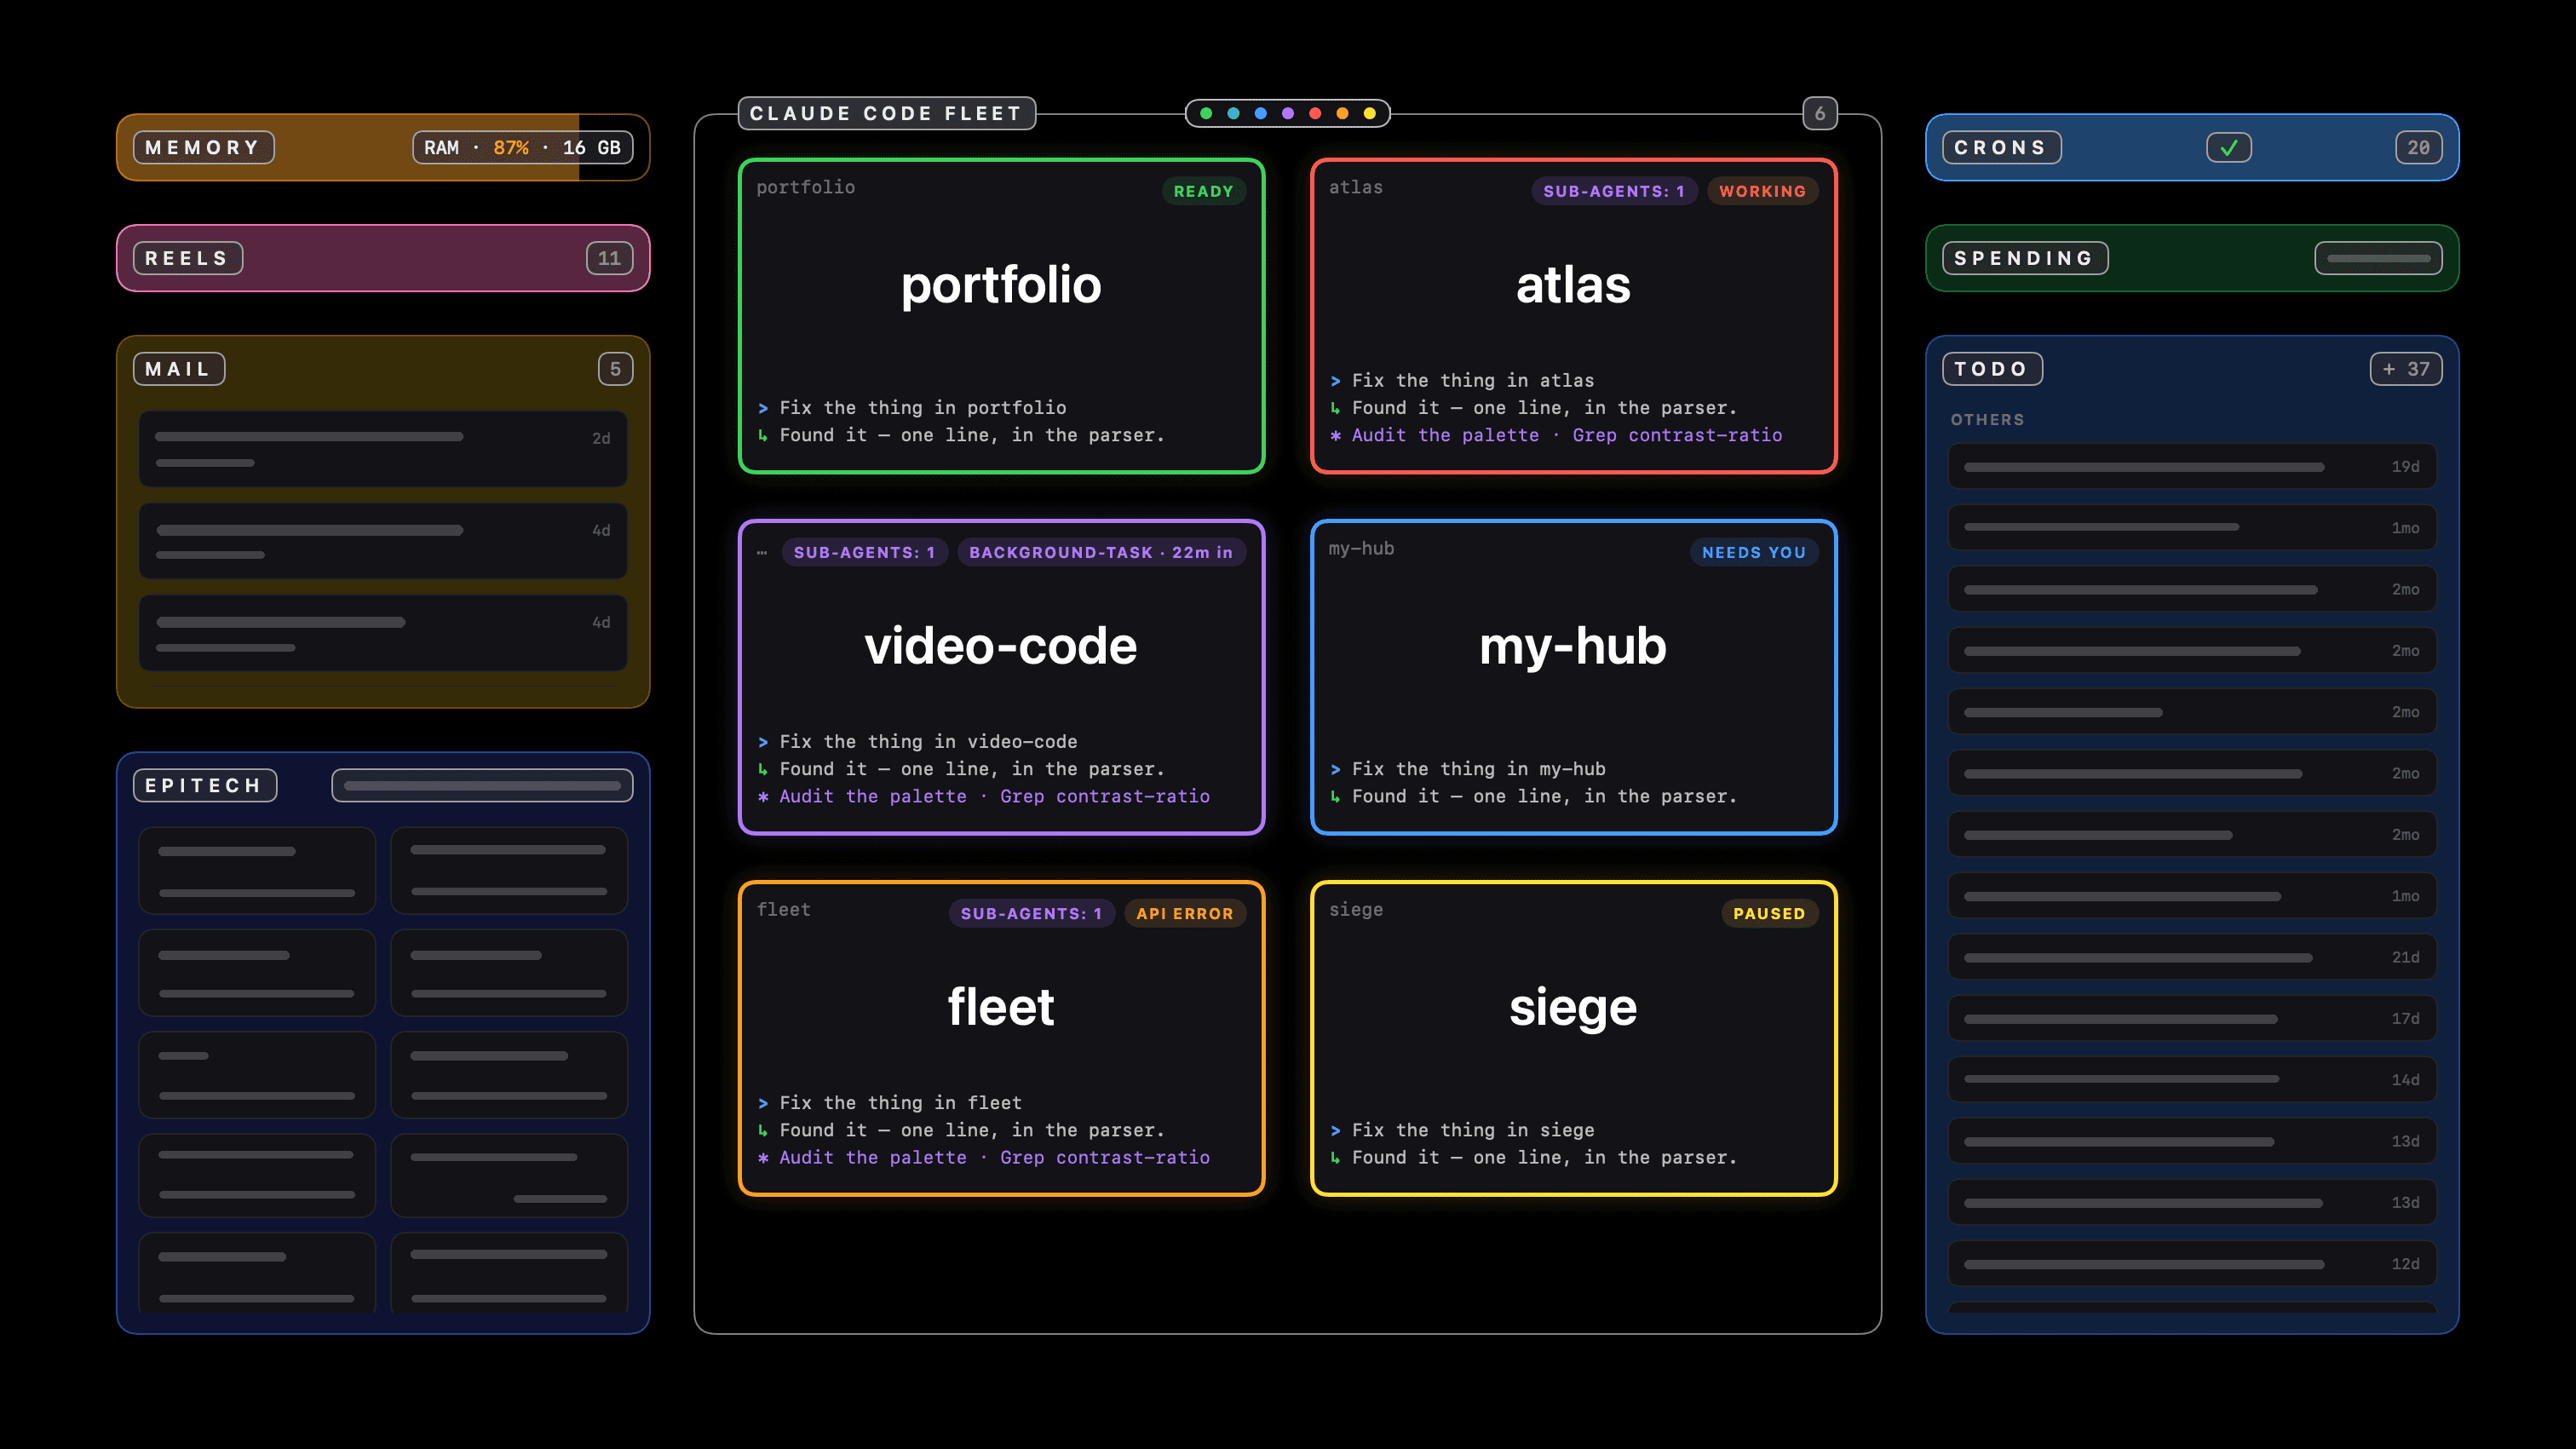Select the purple status dot in fleet header

tap(1288, 114)
